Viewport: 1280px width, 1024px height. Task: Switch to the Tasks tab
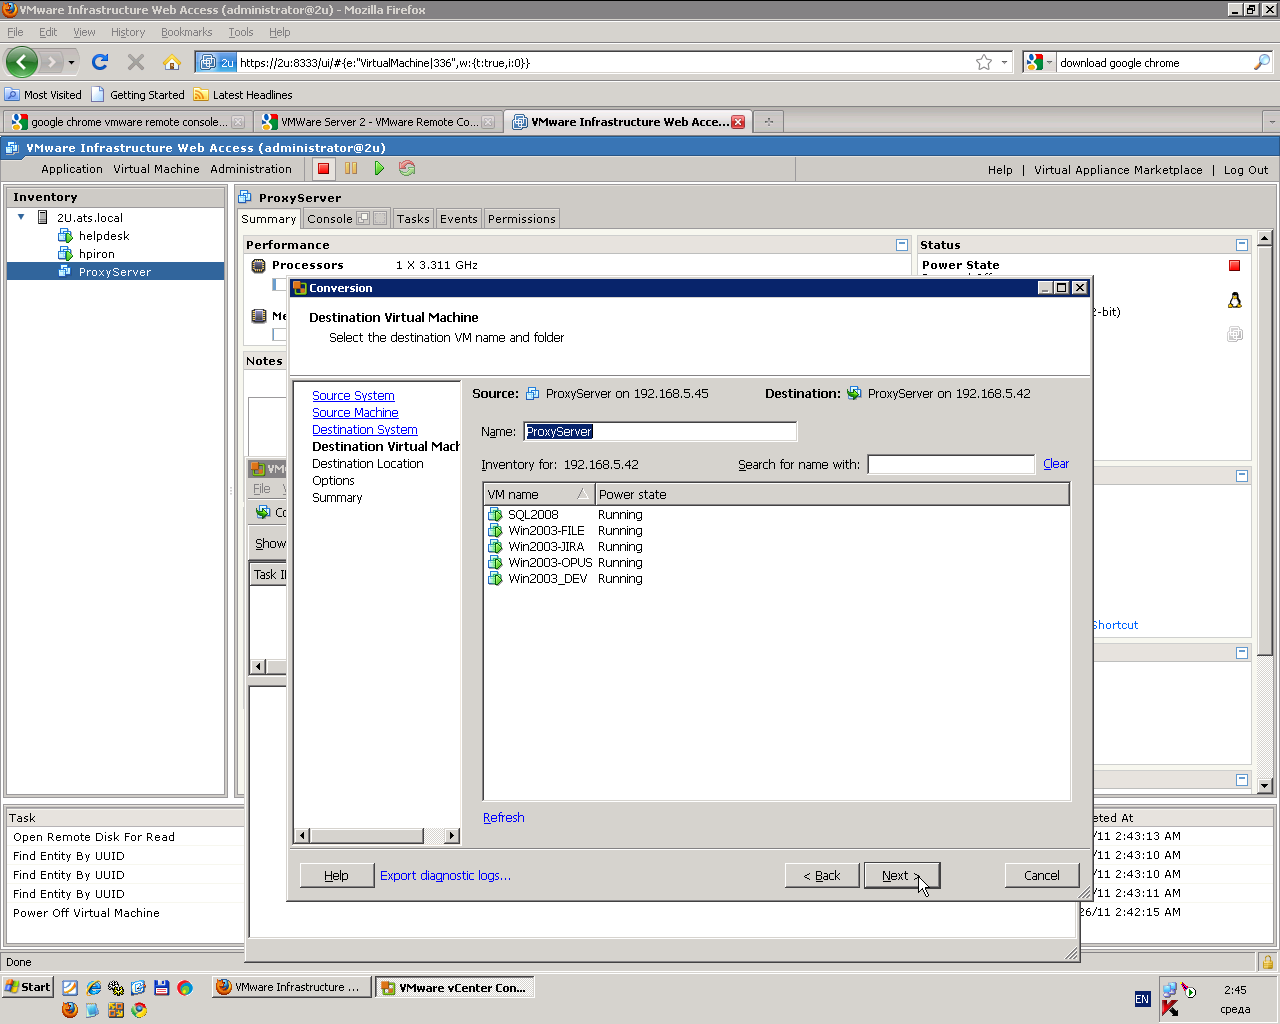(413, 219)
